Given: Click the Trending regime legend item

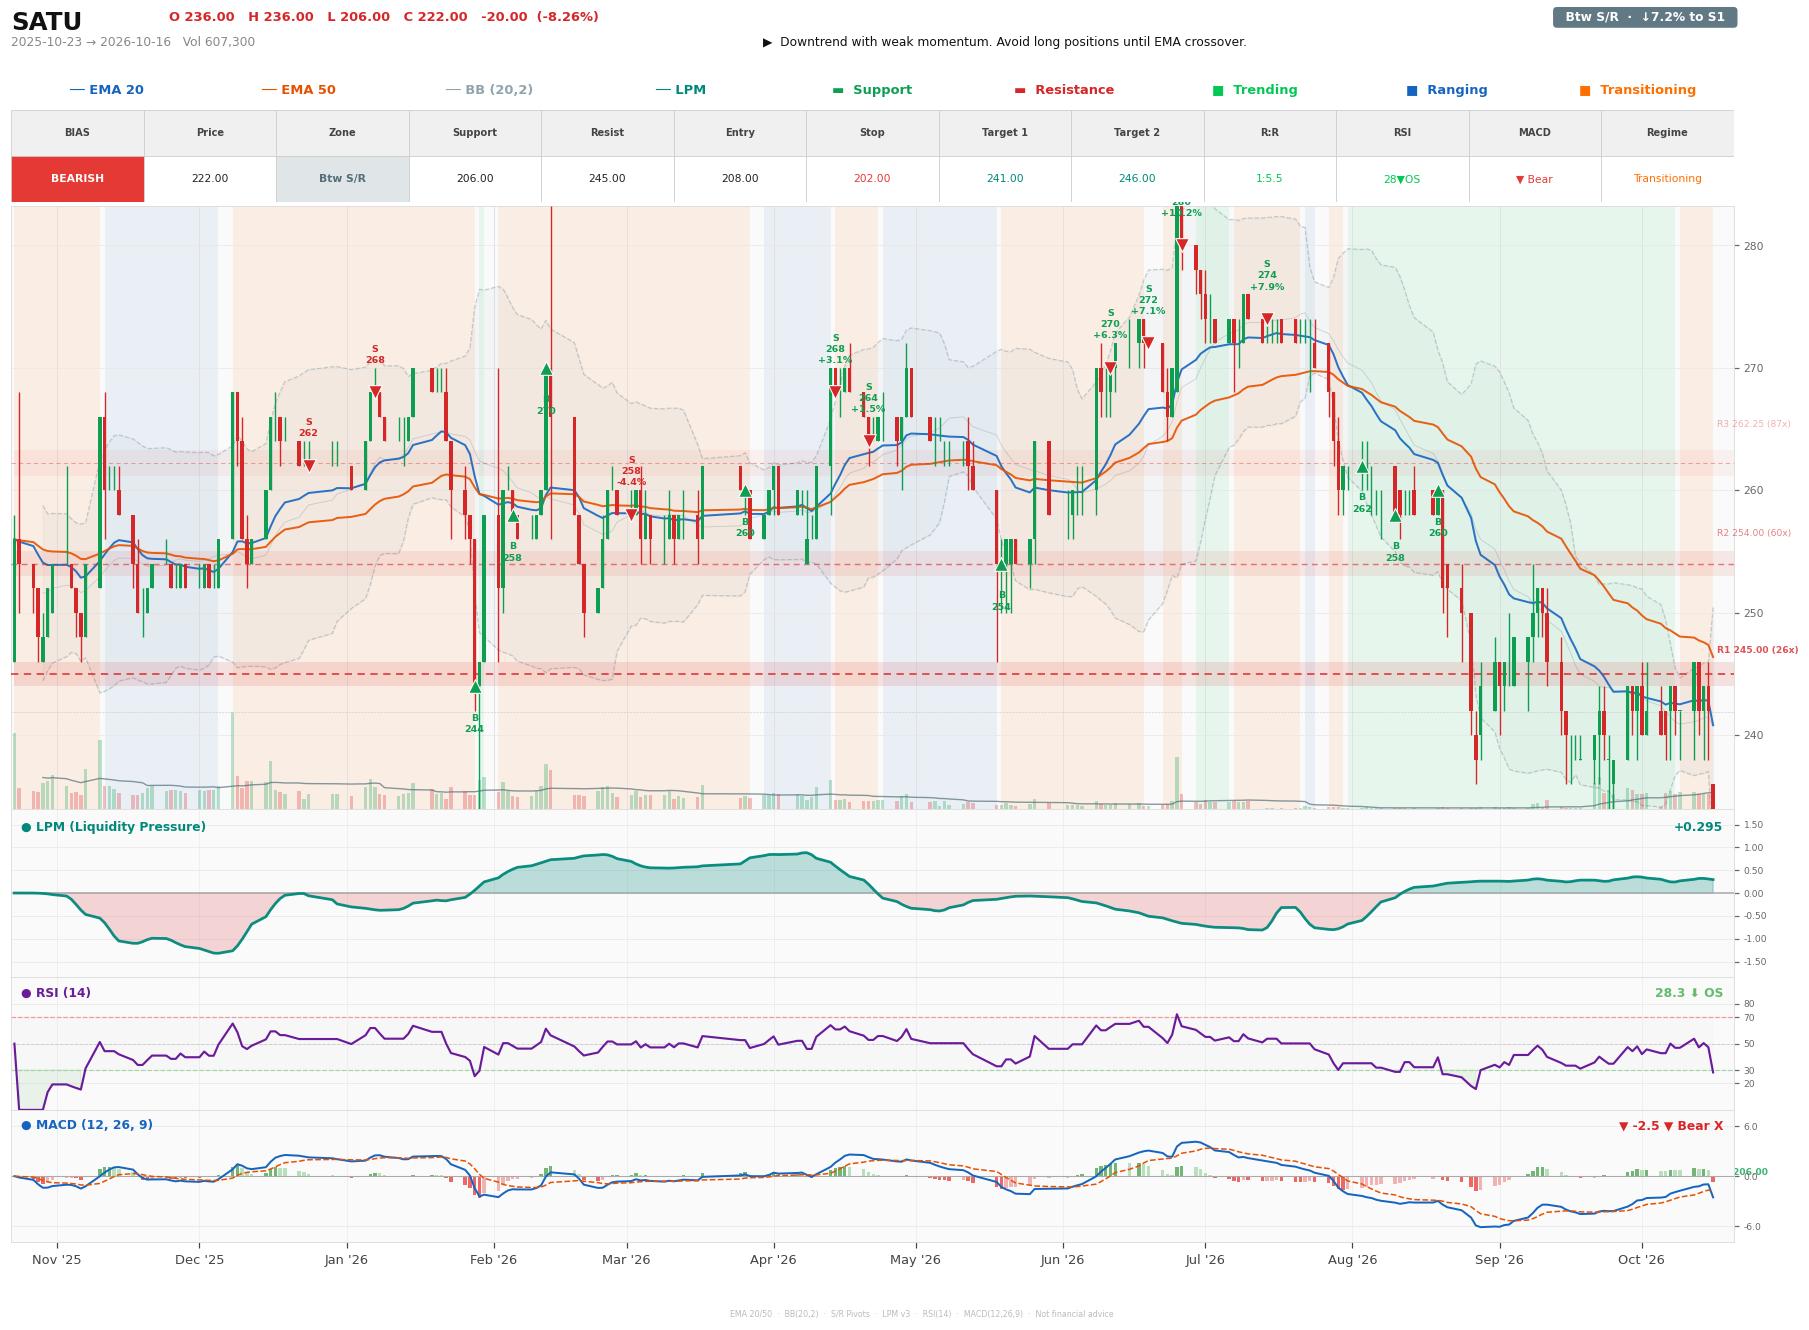Looking at the screenshot, I should (1254, 90).
